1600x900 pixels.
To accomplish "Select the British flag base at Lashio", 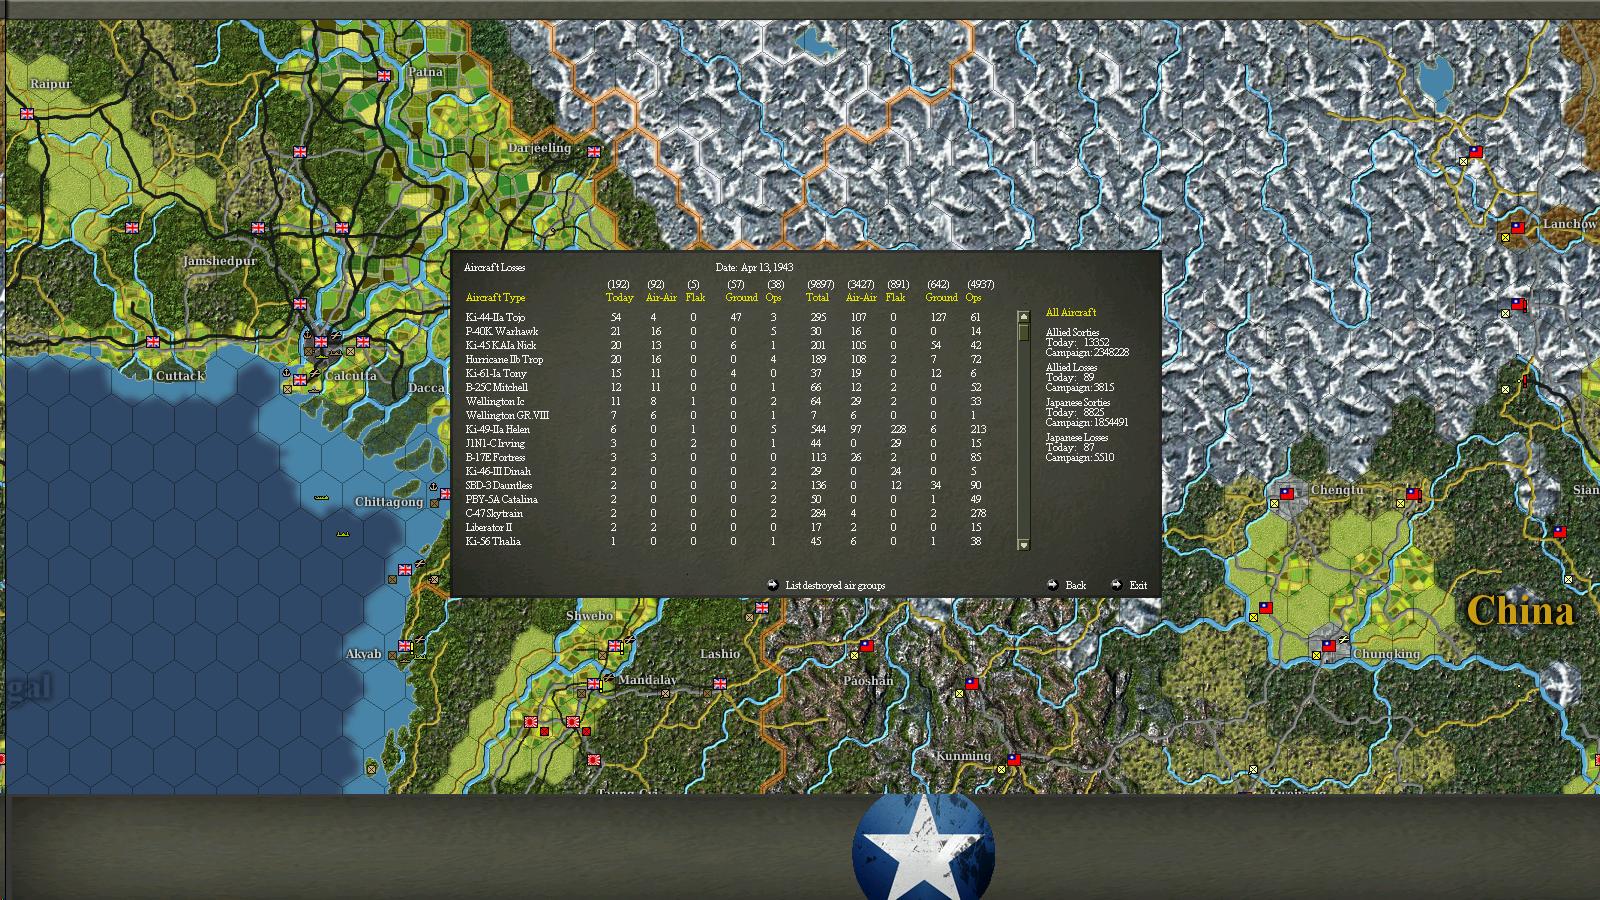I will (x=719, y=684).
